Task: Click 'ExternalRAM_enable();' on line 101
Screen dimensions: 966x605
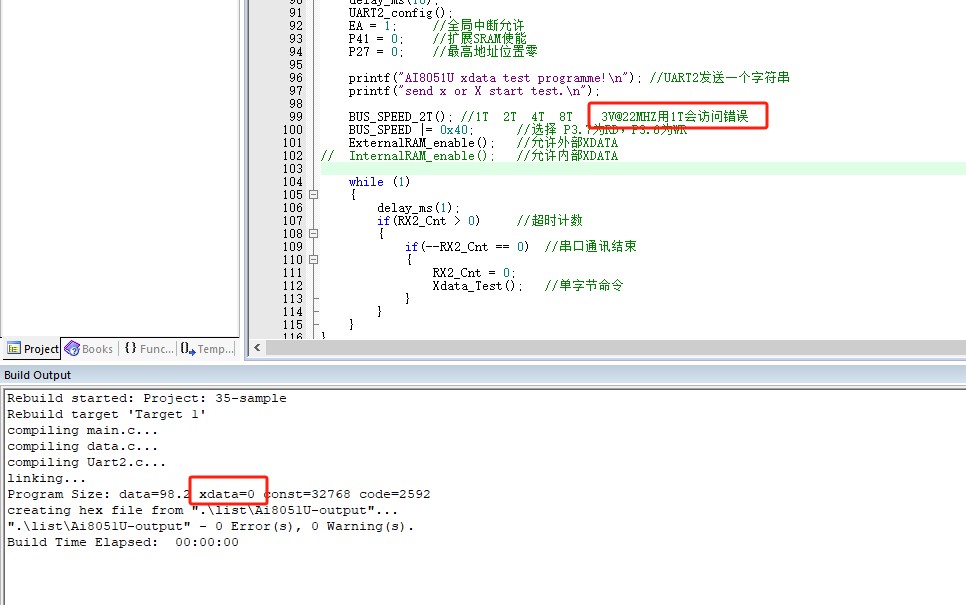Action: click(421, 142)
